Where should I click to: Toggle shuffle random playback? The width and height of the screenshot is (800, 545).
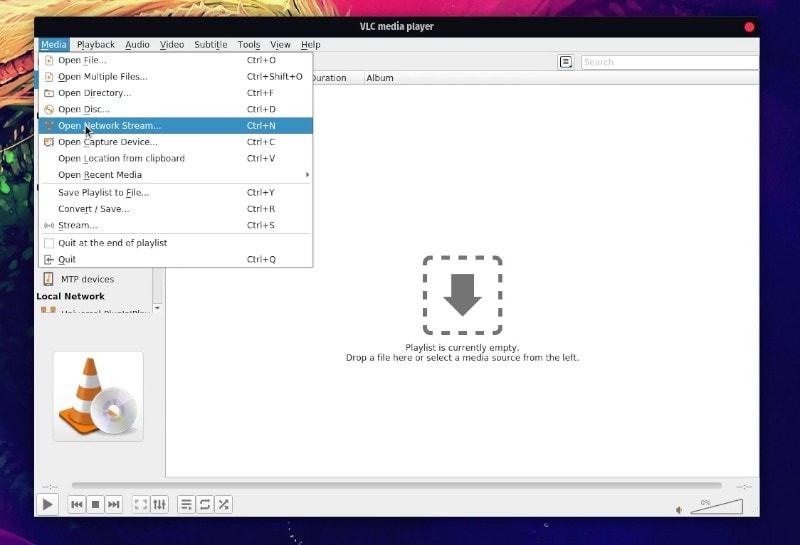pos(224,505)
